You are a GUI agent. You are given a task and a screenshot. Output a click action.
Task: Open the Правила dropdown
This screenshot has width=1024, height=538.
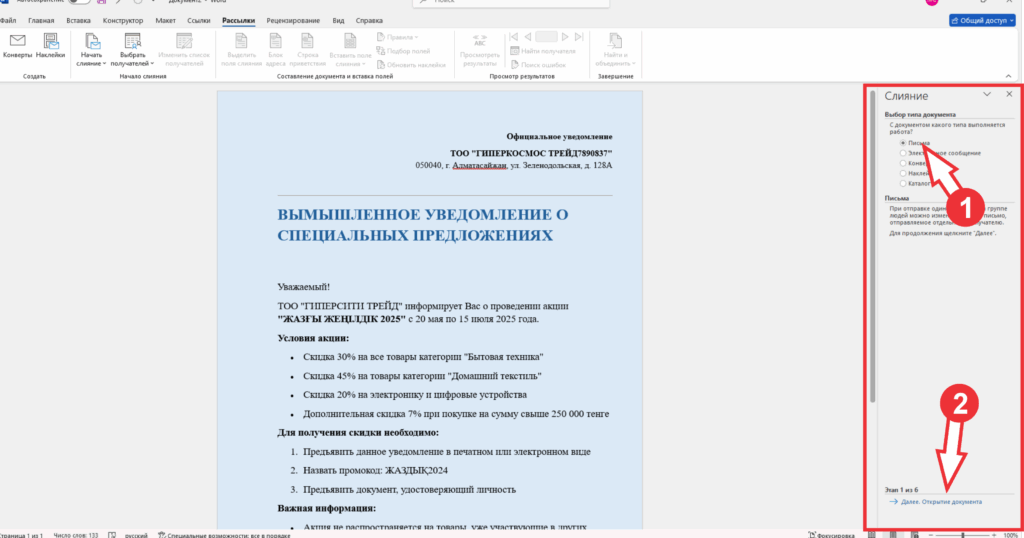398,37
